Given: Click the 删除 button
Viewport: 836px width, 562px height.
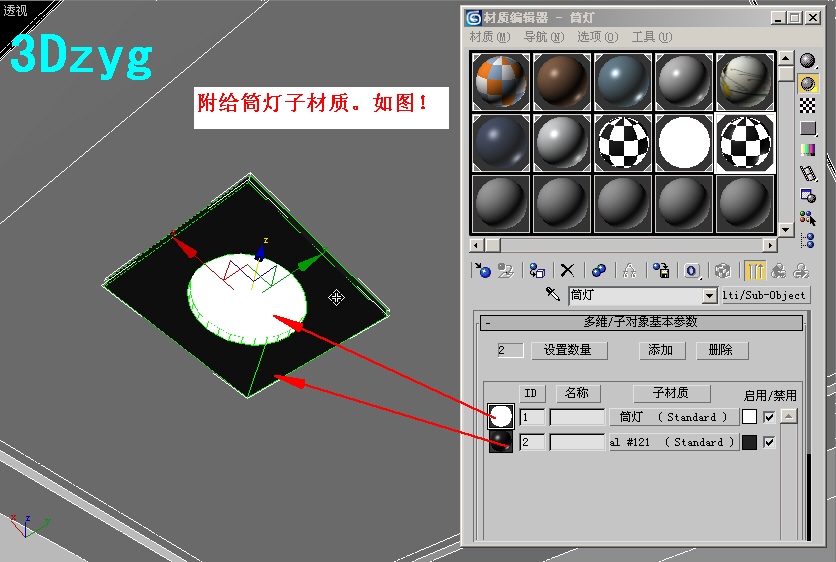Looking at the screenshot, I should (721, 350).
